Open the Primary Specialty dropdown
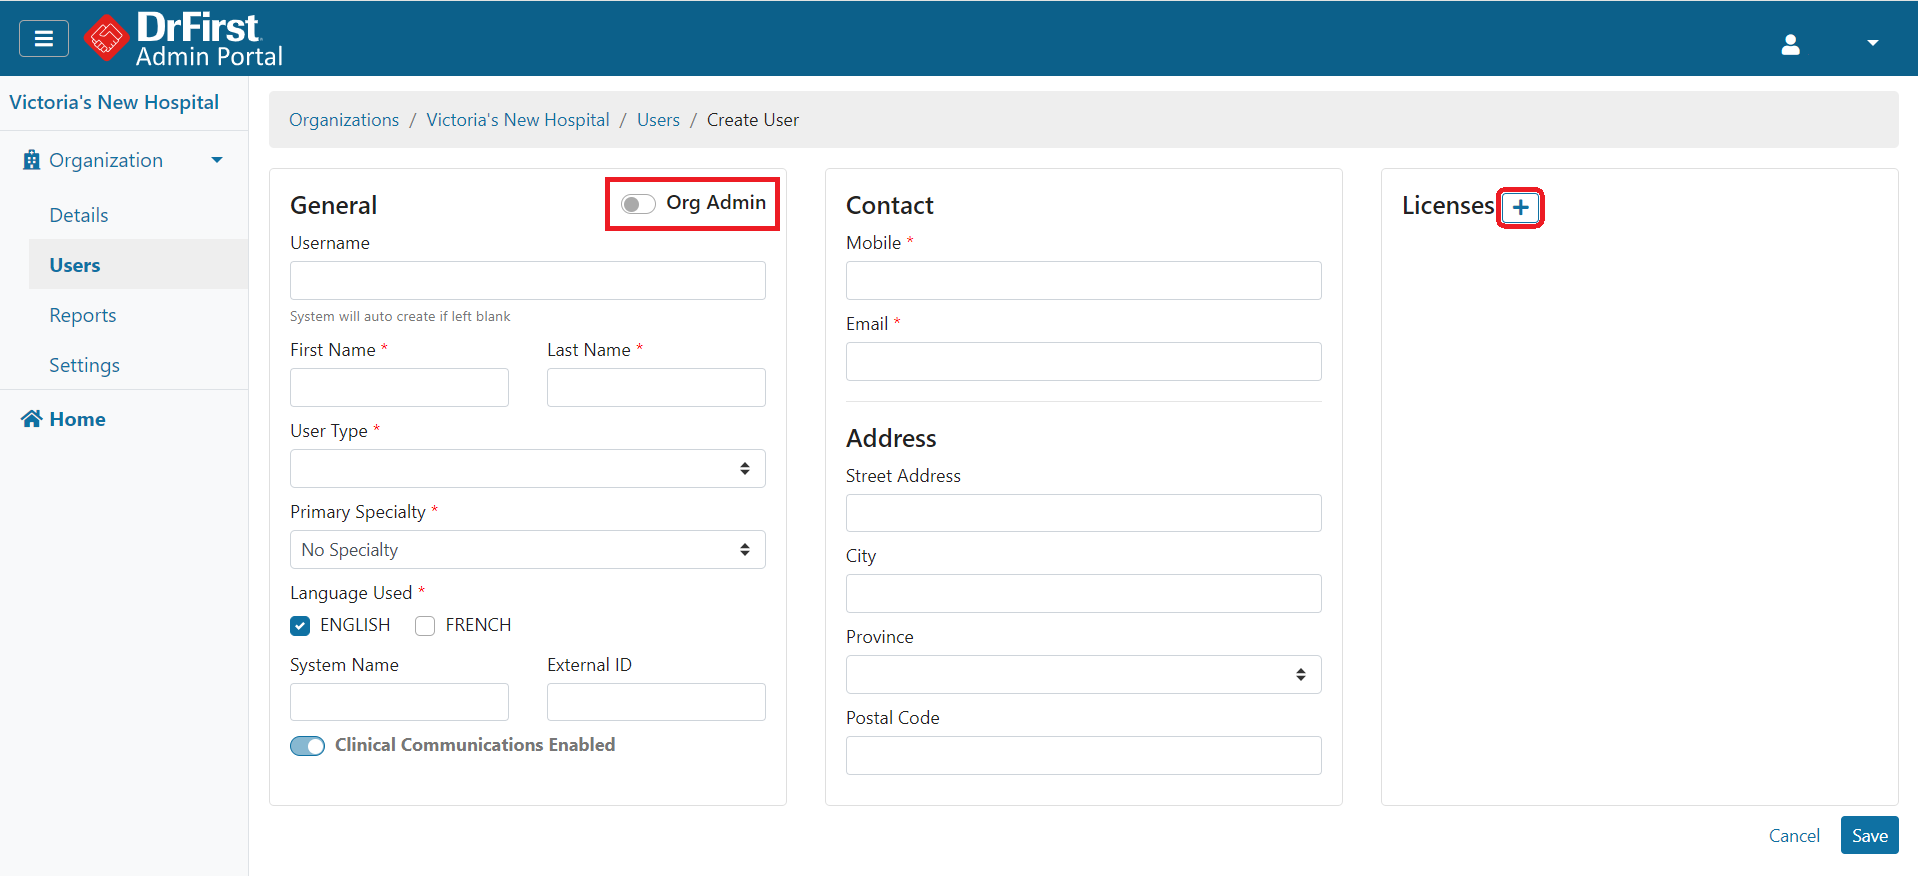This screenshot has width=1918, height=876. pos(527,550)
